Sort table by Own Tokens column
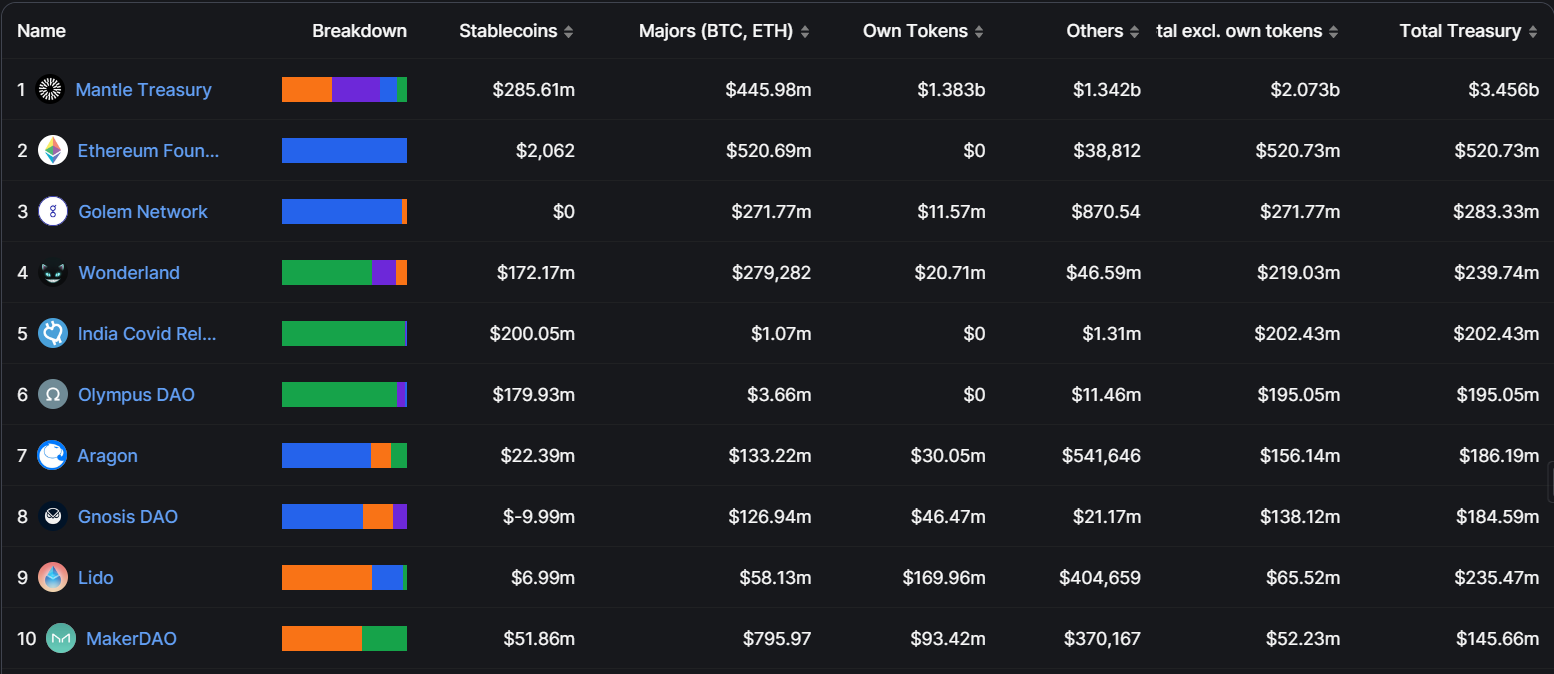Viewport: 1554px width, 674px height. click(x=979, y=32)
